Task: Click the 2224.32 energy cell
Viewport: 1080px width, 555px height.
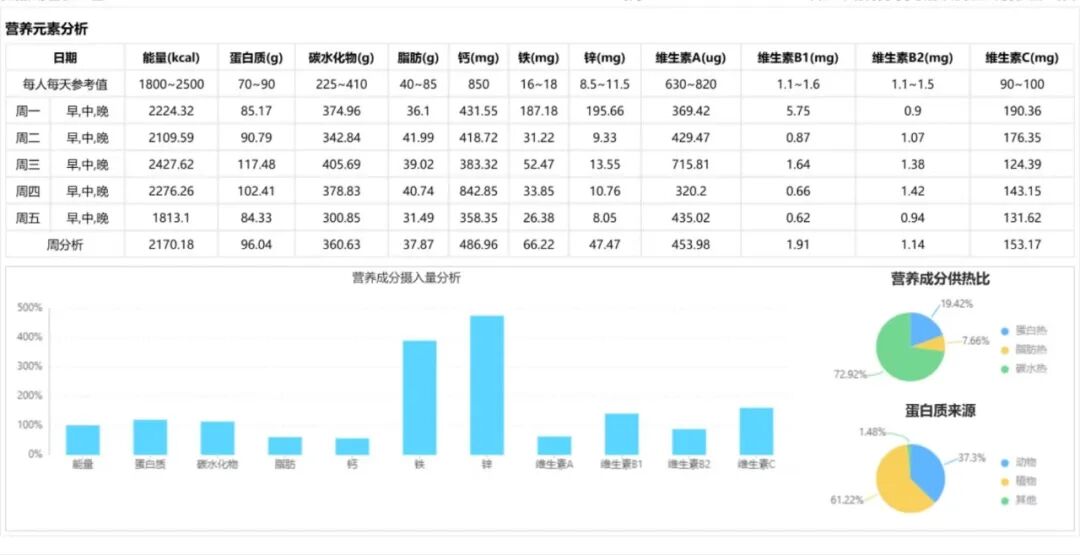Action: pyautogui.click(x=172, y=111)
